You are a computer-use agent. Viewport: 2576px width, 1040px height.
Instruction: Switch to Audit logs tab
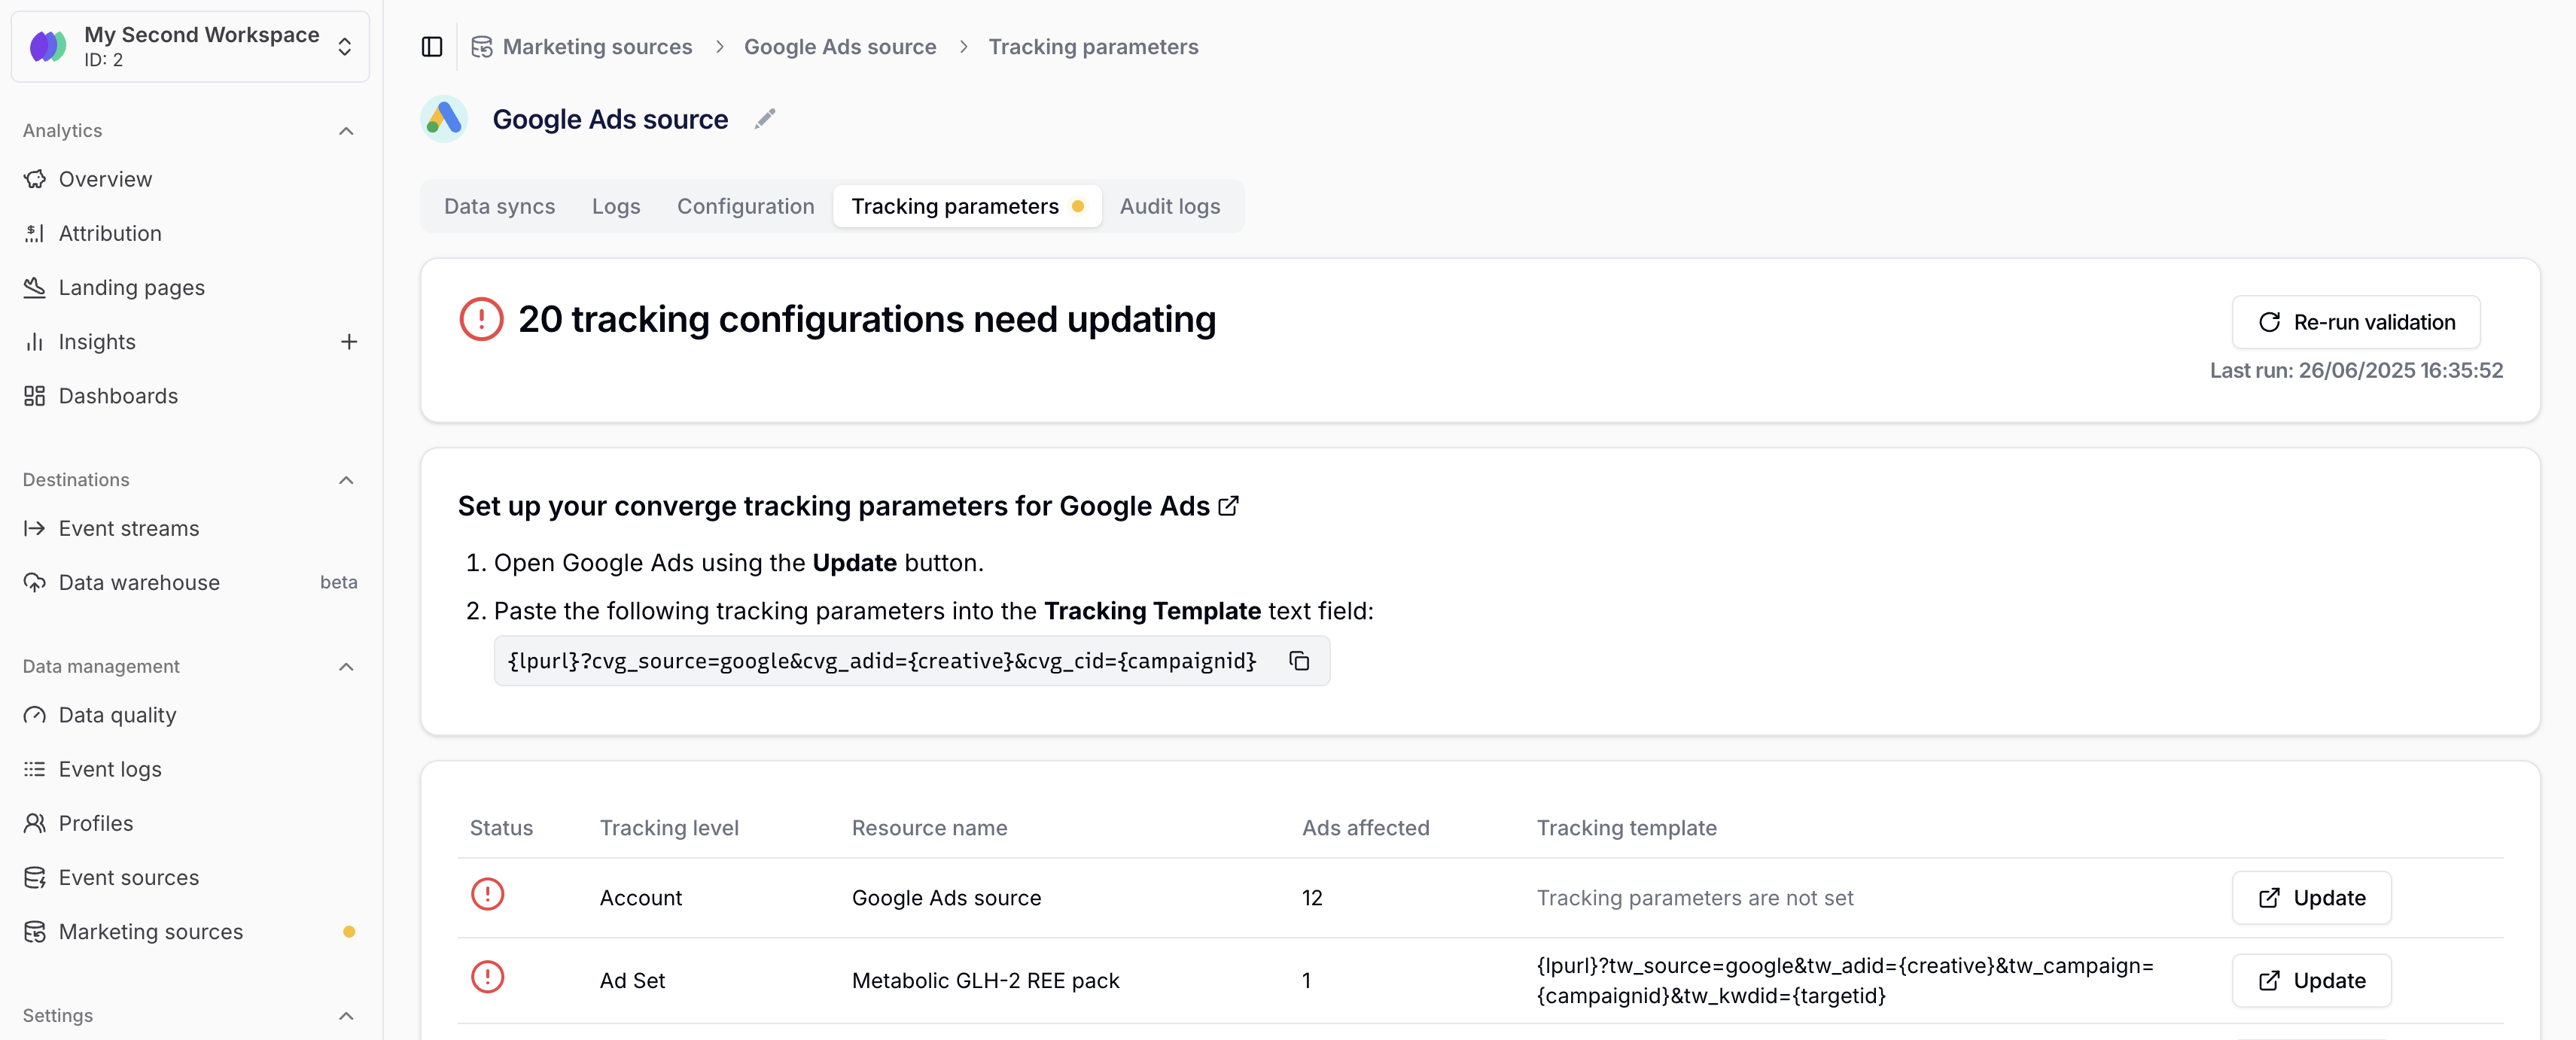pos(1170,207)
